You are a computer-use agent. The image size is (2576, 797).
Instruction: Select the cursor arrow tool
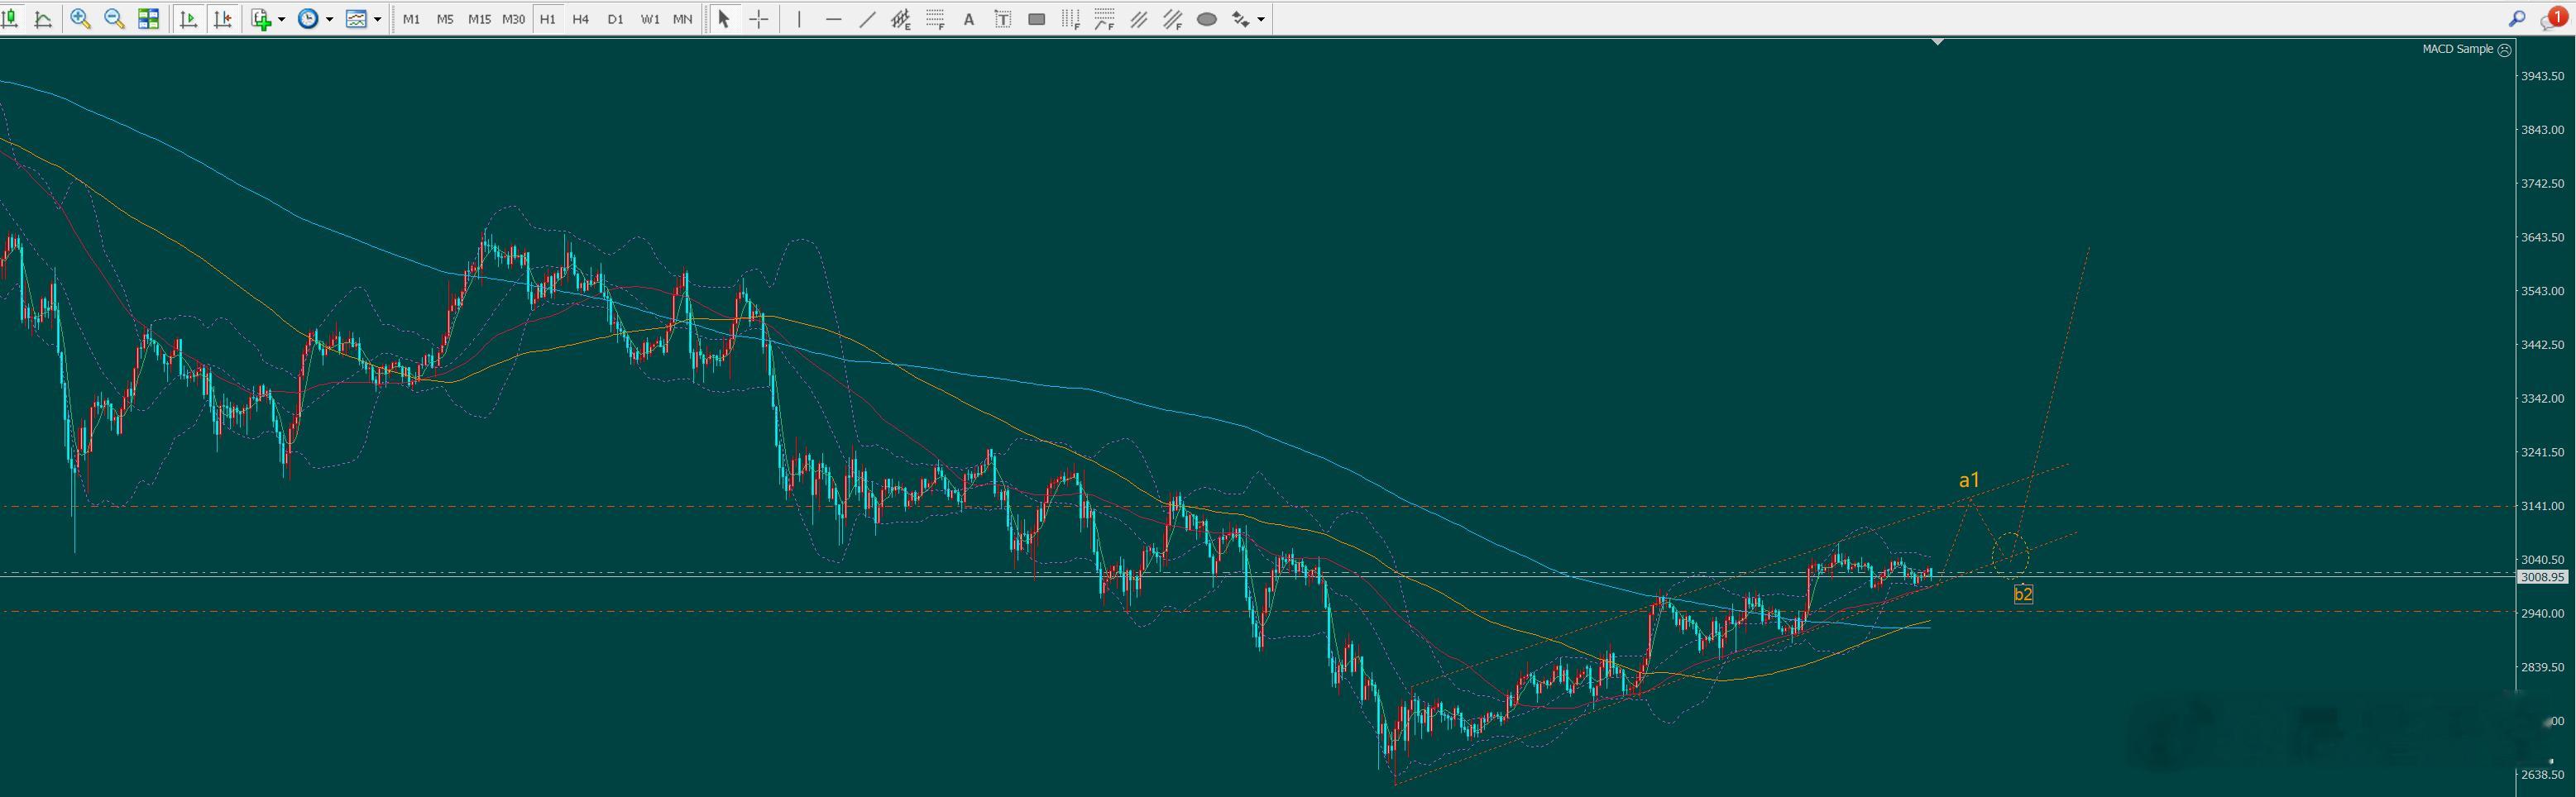[x=724, y=19]
